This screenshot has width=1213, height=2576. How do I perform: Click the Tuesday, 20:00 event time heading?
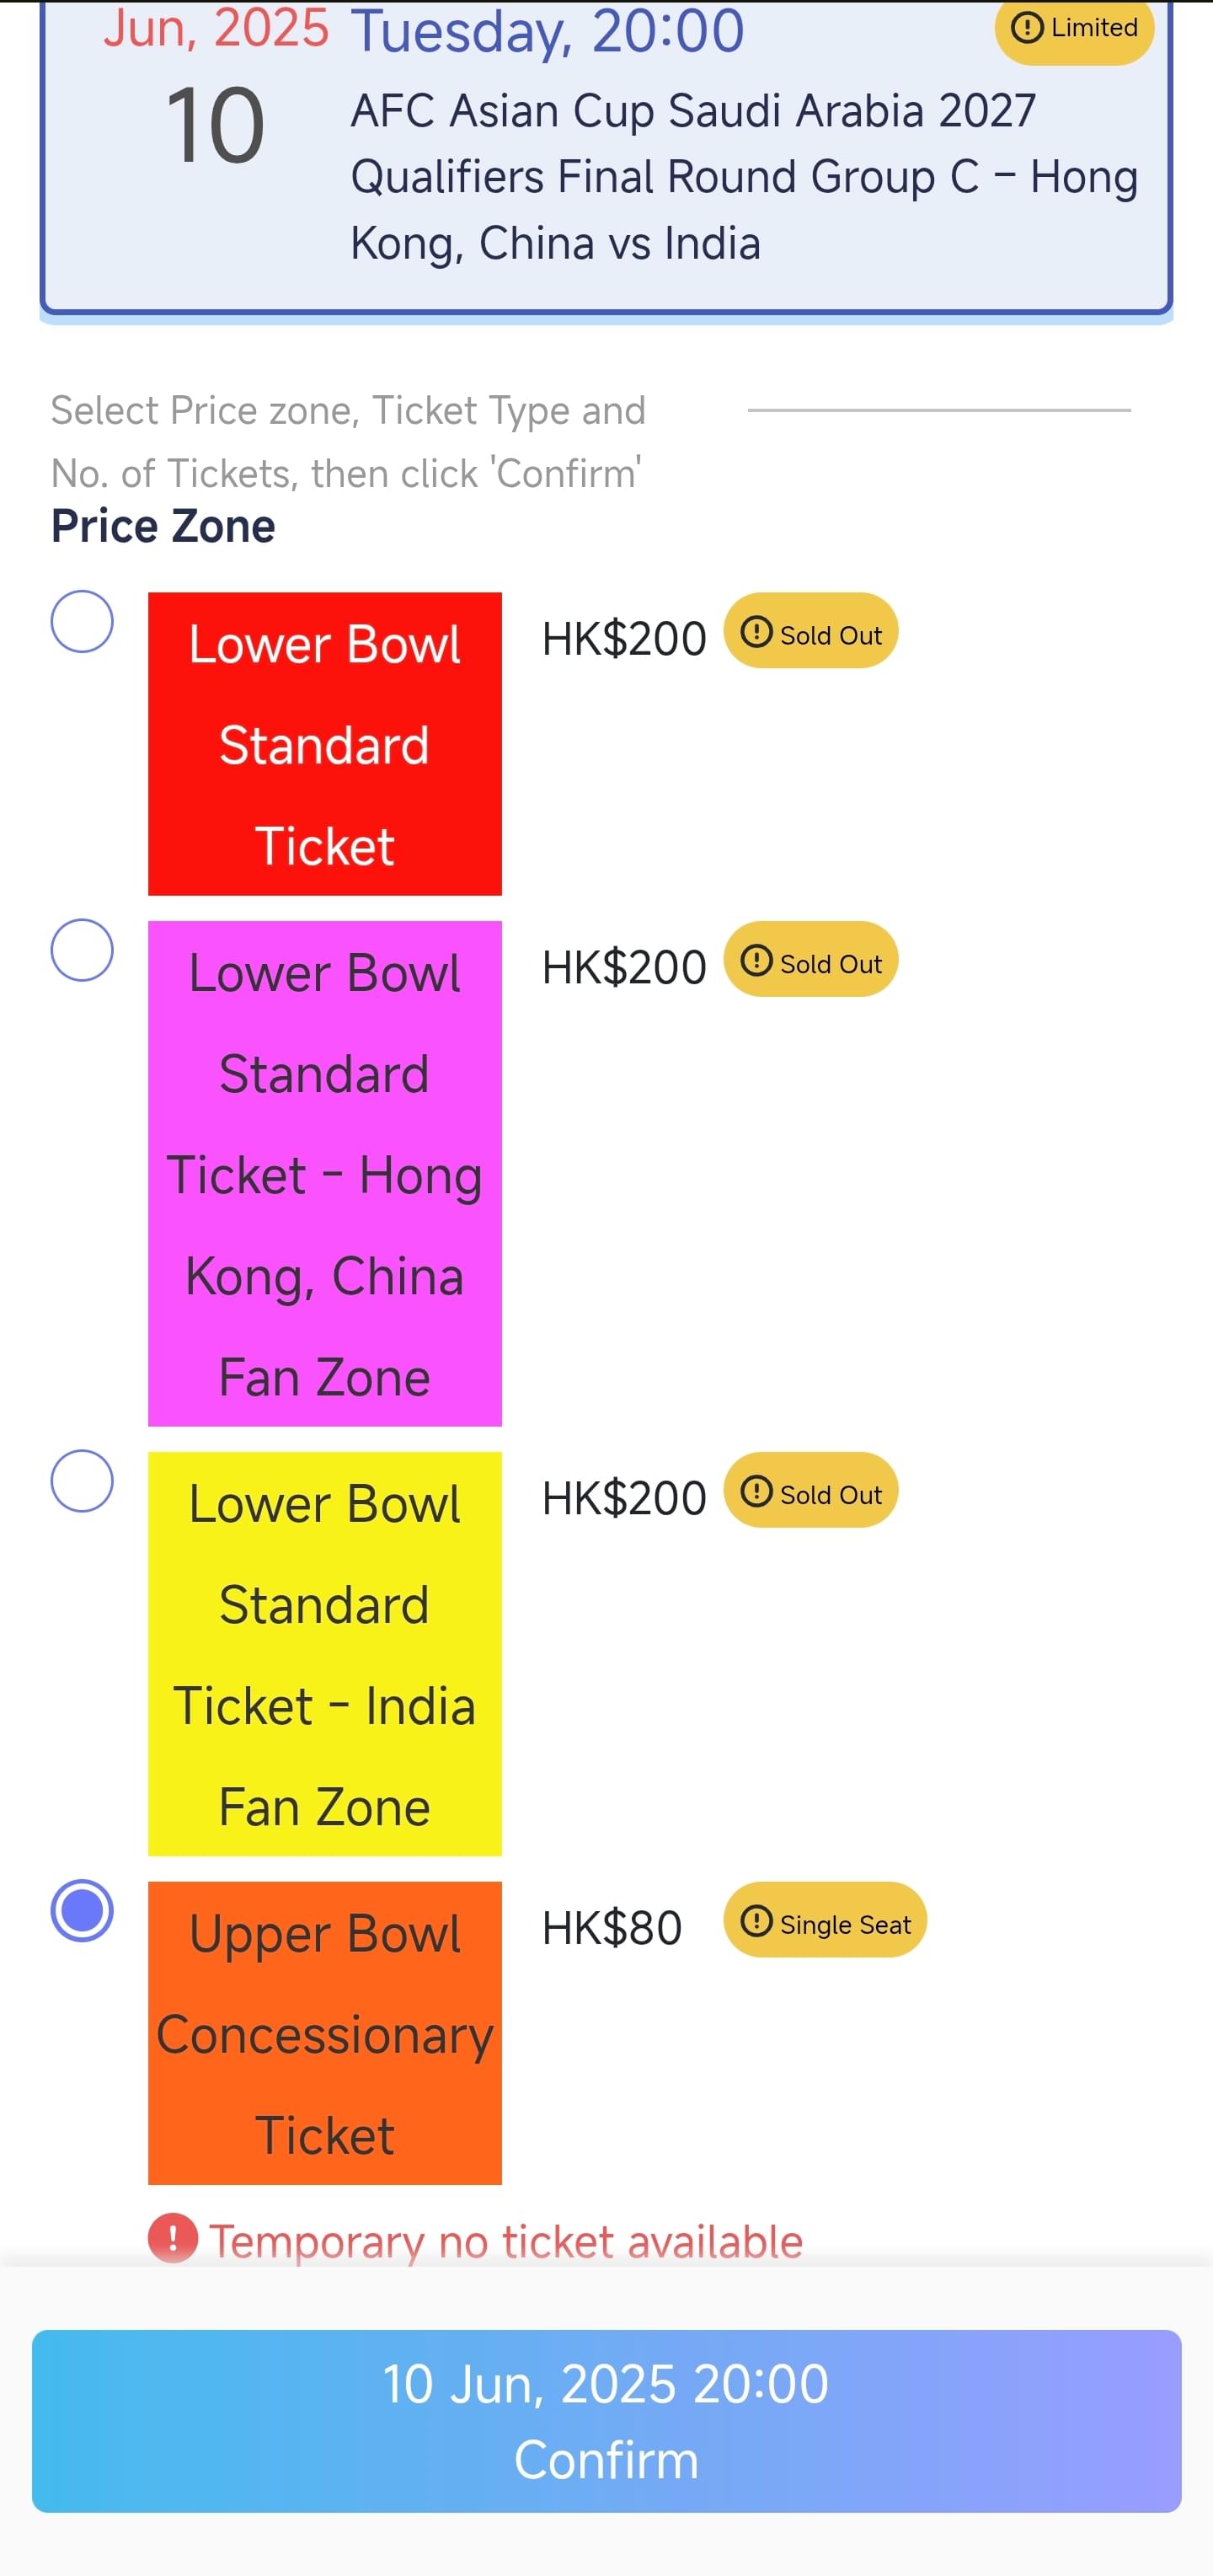coord(547,30)
